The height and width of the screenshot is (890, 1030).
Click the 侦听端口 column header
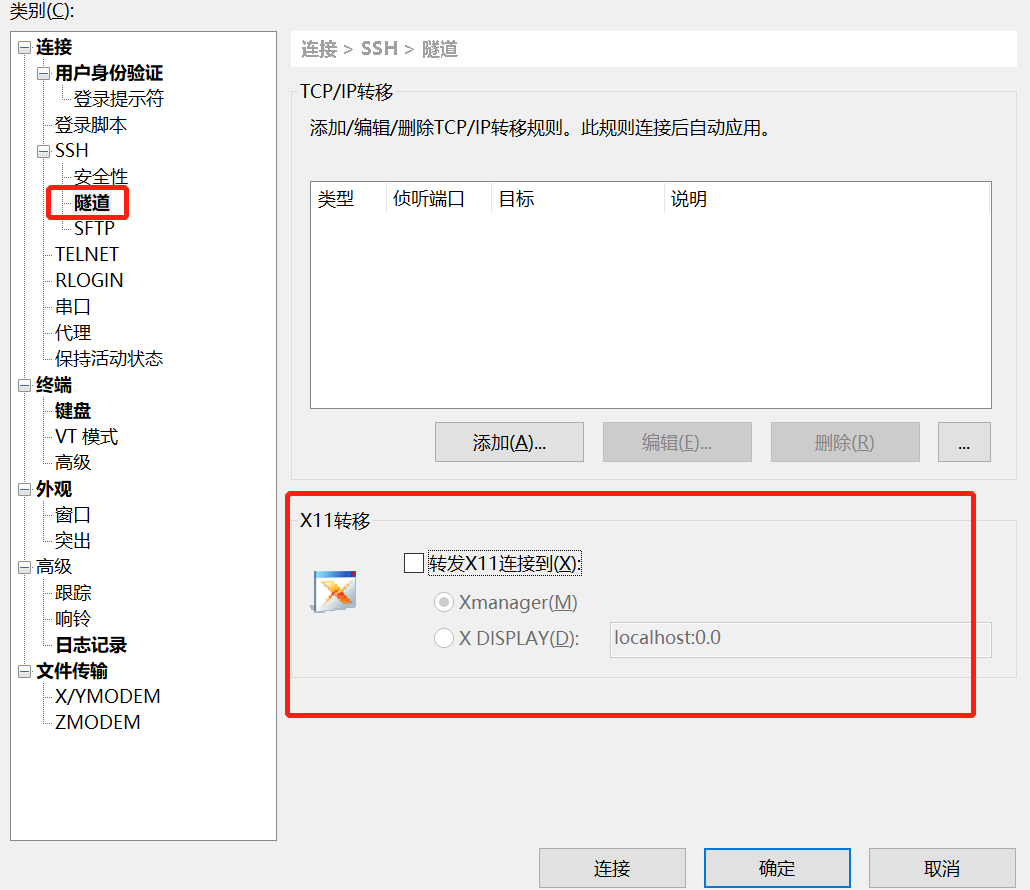pyautogui.click(x=439, y=198)
